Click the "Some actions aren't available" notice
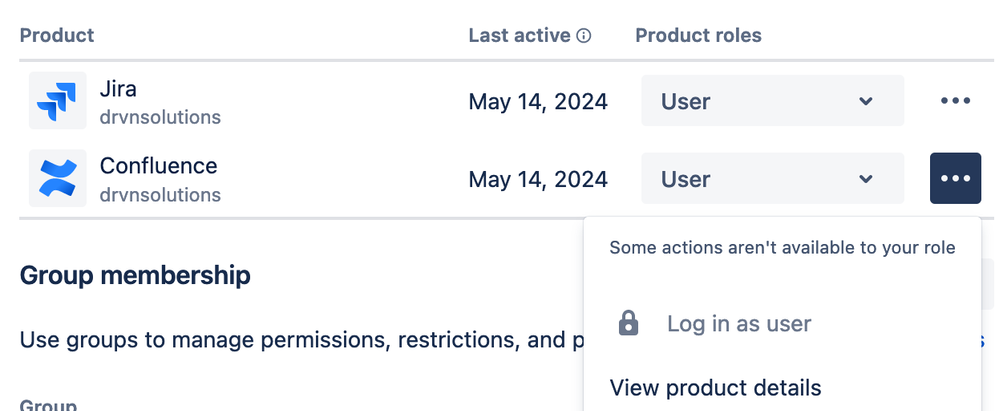 782,247
